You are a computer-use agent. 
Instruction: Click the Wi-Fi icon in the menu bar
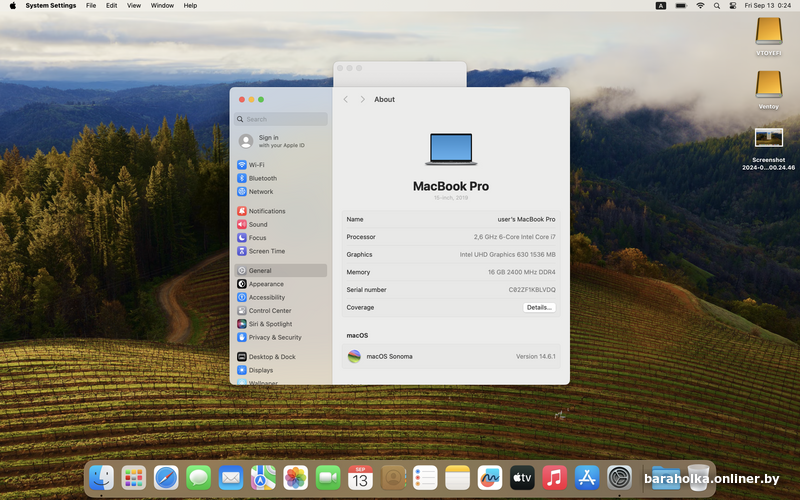coord(701,6)
